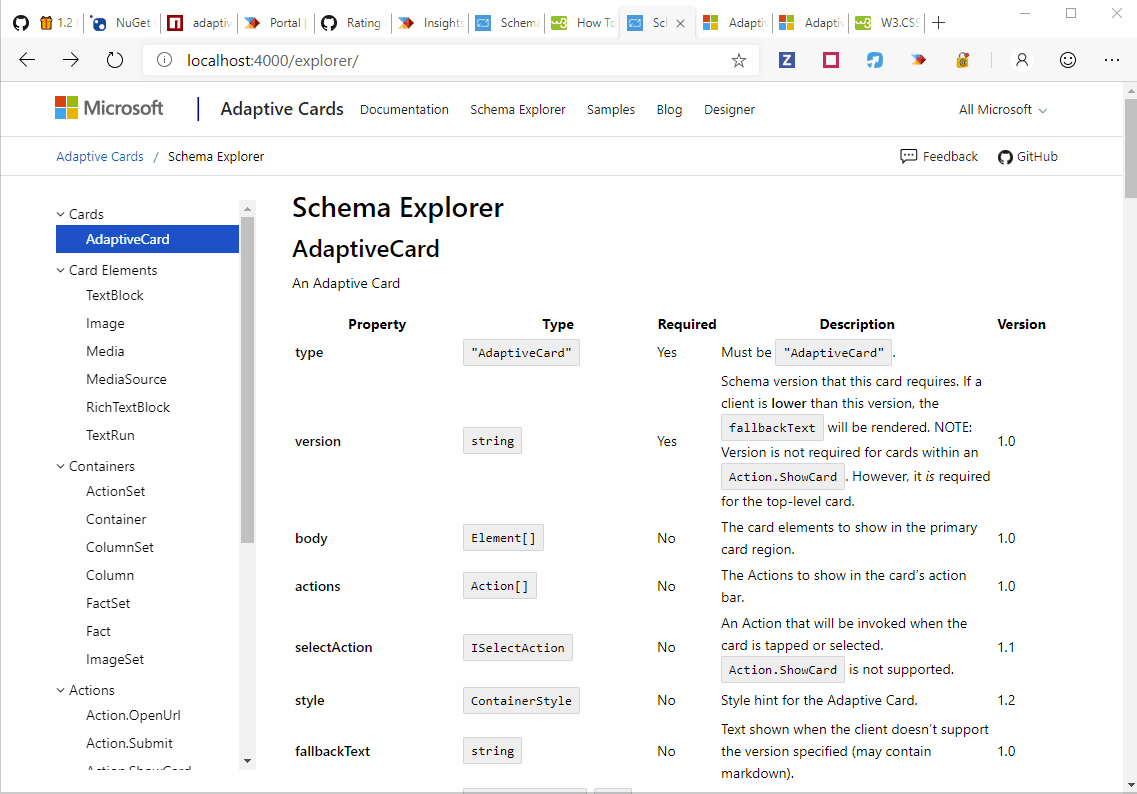Click the Element[] type link
This screenshot has height=794, width=1137.
point(503,538)
